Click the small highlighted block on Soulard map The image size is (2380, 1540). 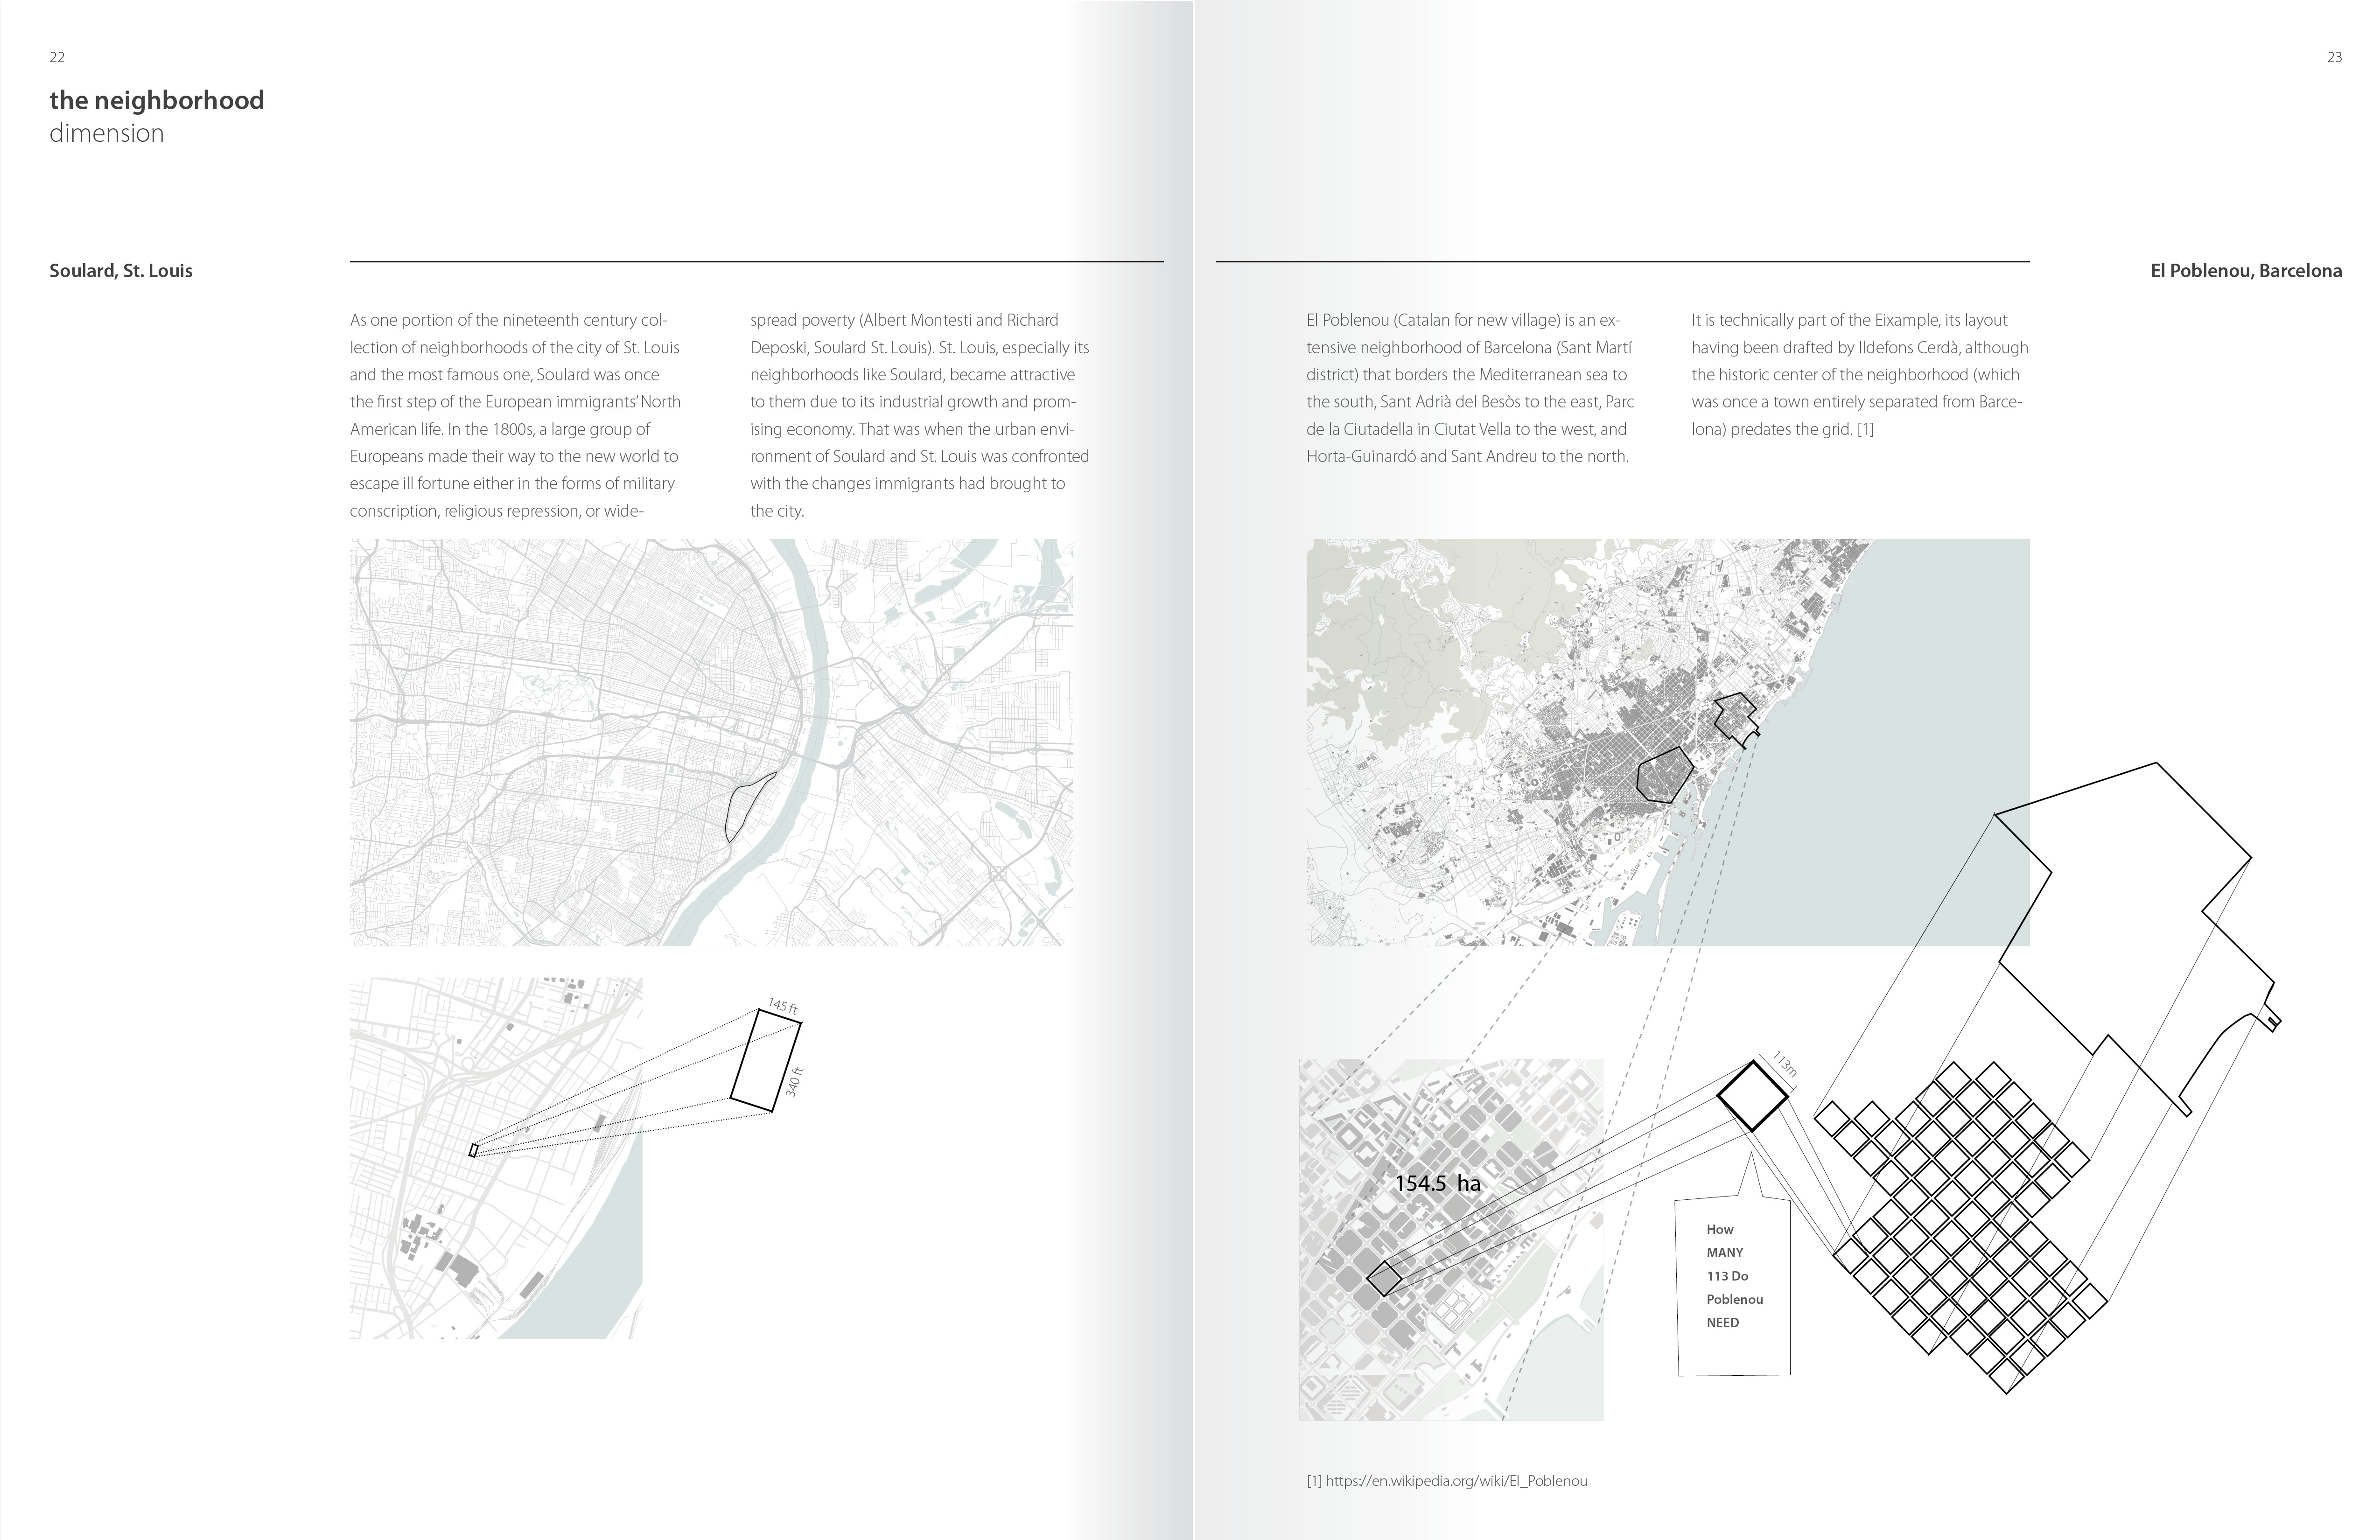(474, 1150)
